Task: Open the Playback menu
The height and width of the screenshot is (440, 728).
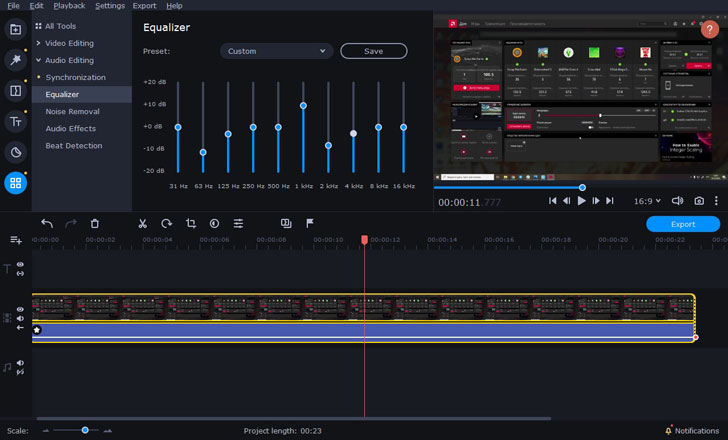Action: click(69, 6)
